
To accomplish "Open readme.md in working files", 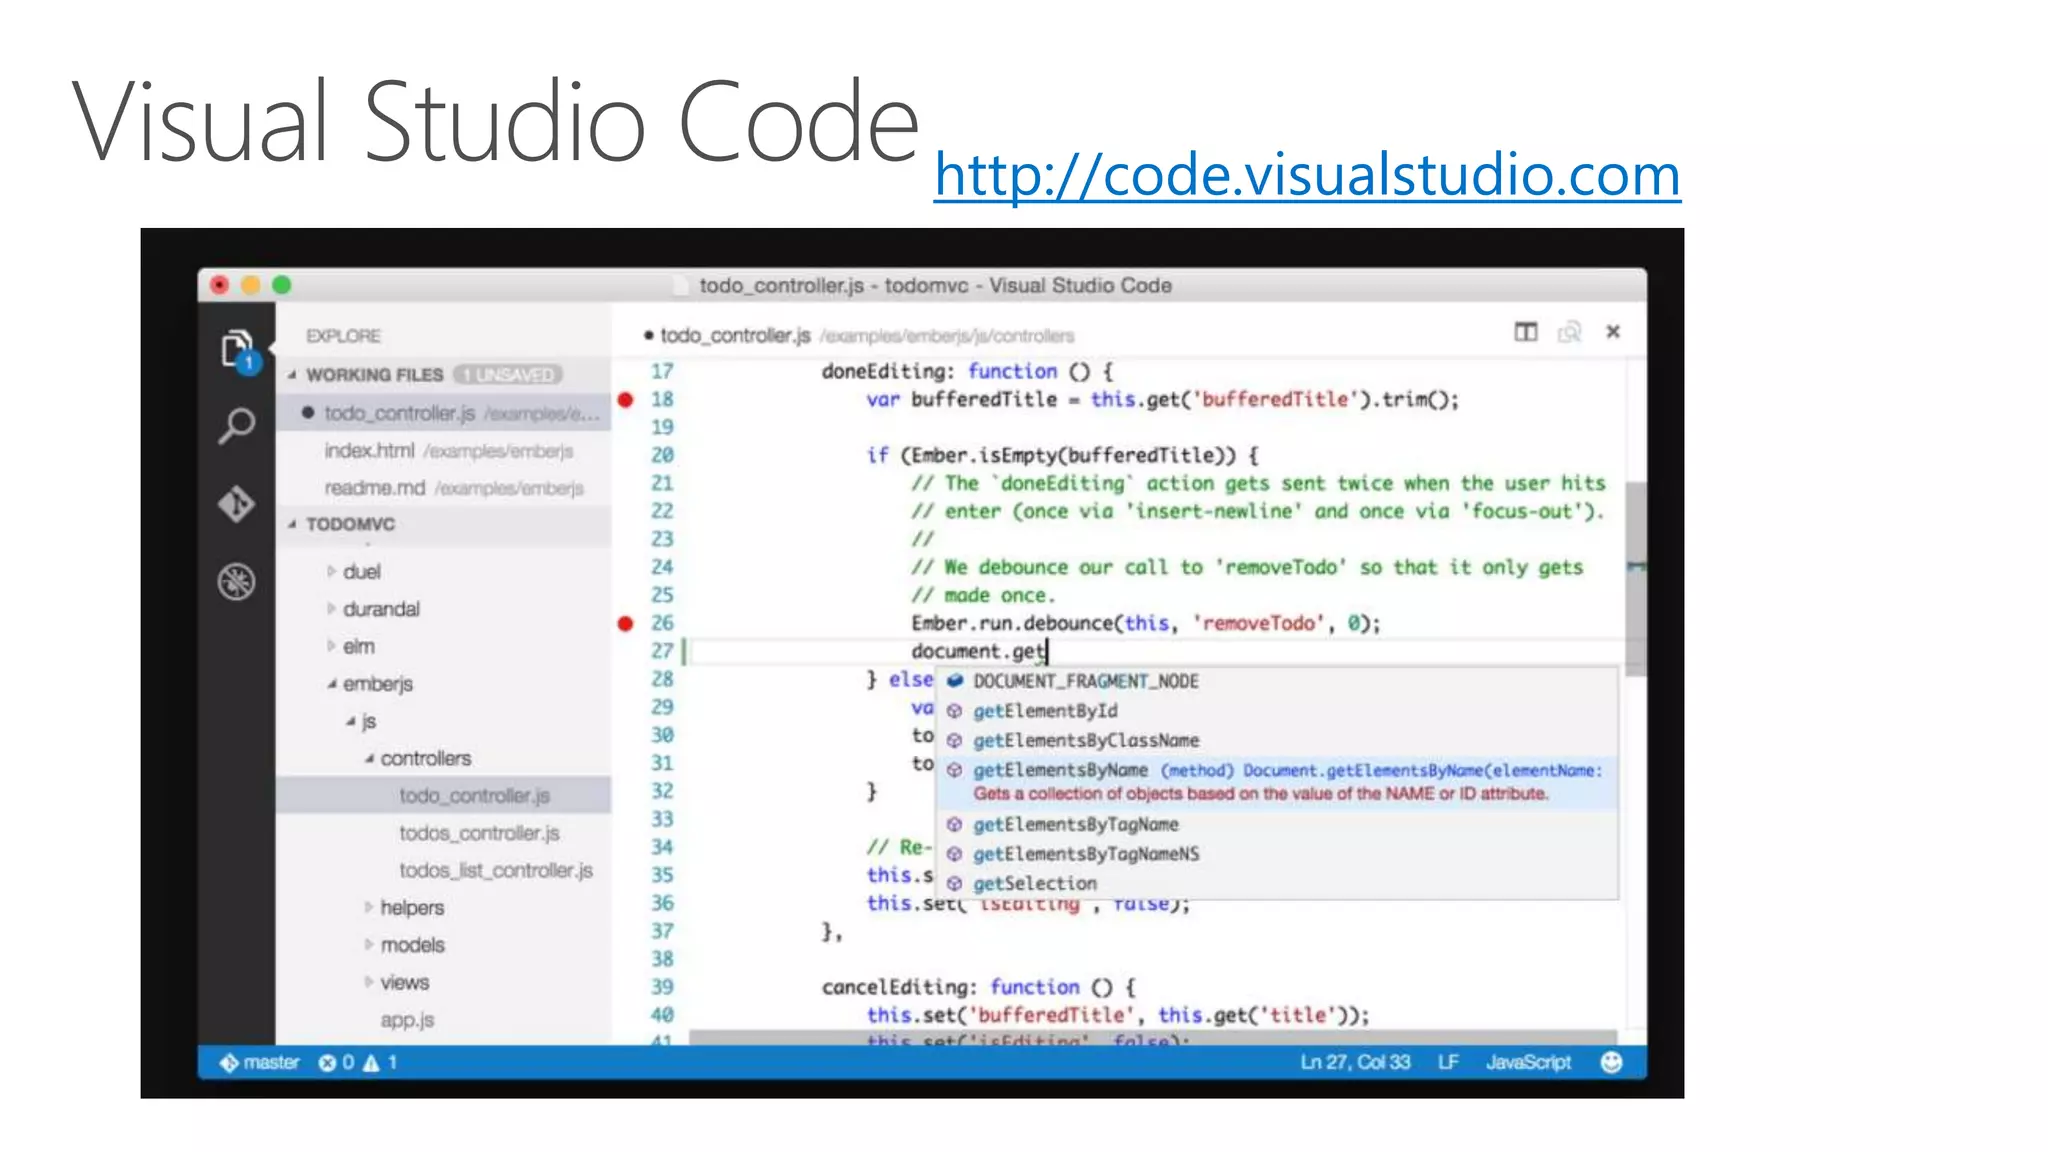I will [x=443, y=488].
